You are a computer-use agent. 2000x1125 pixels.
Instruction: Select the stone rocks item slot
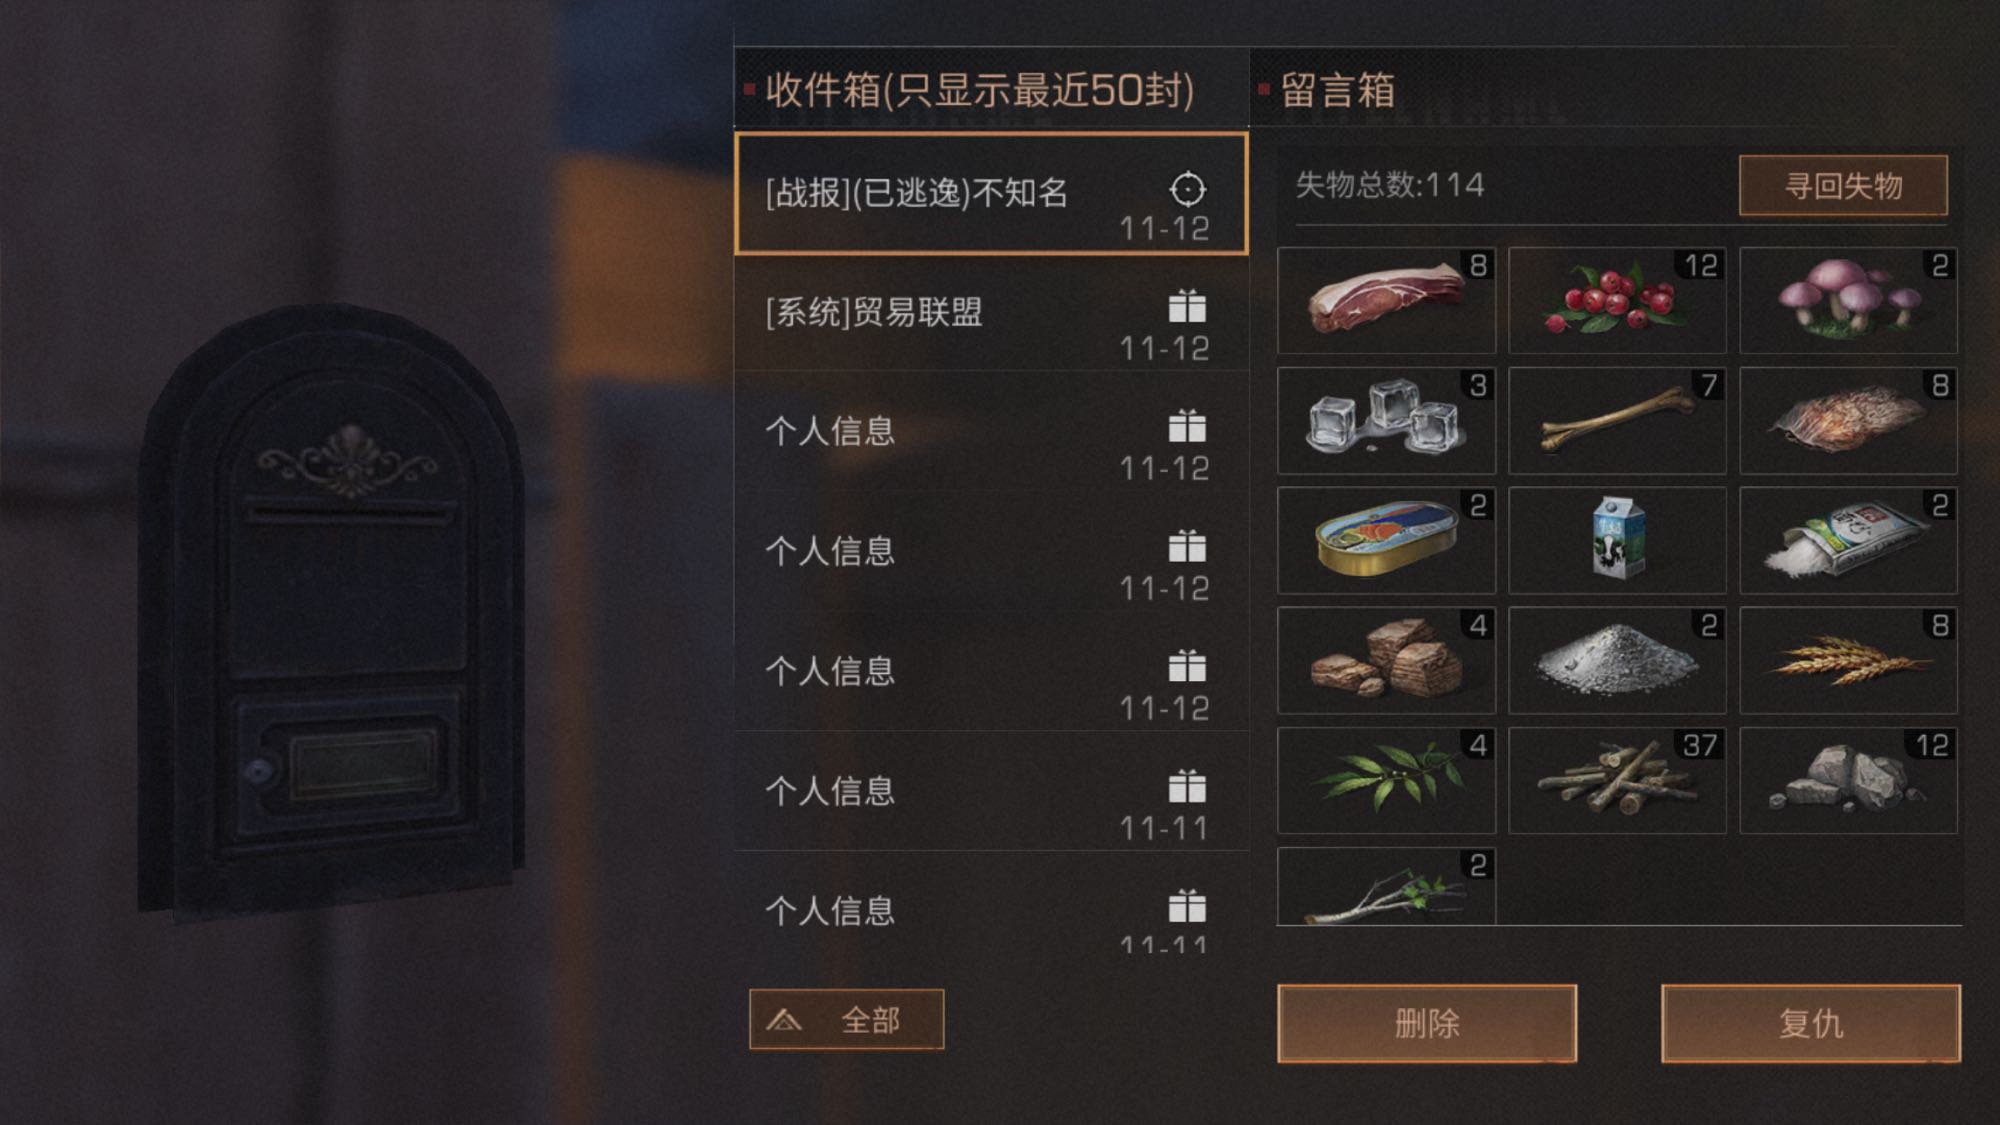click(1848, 780)
